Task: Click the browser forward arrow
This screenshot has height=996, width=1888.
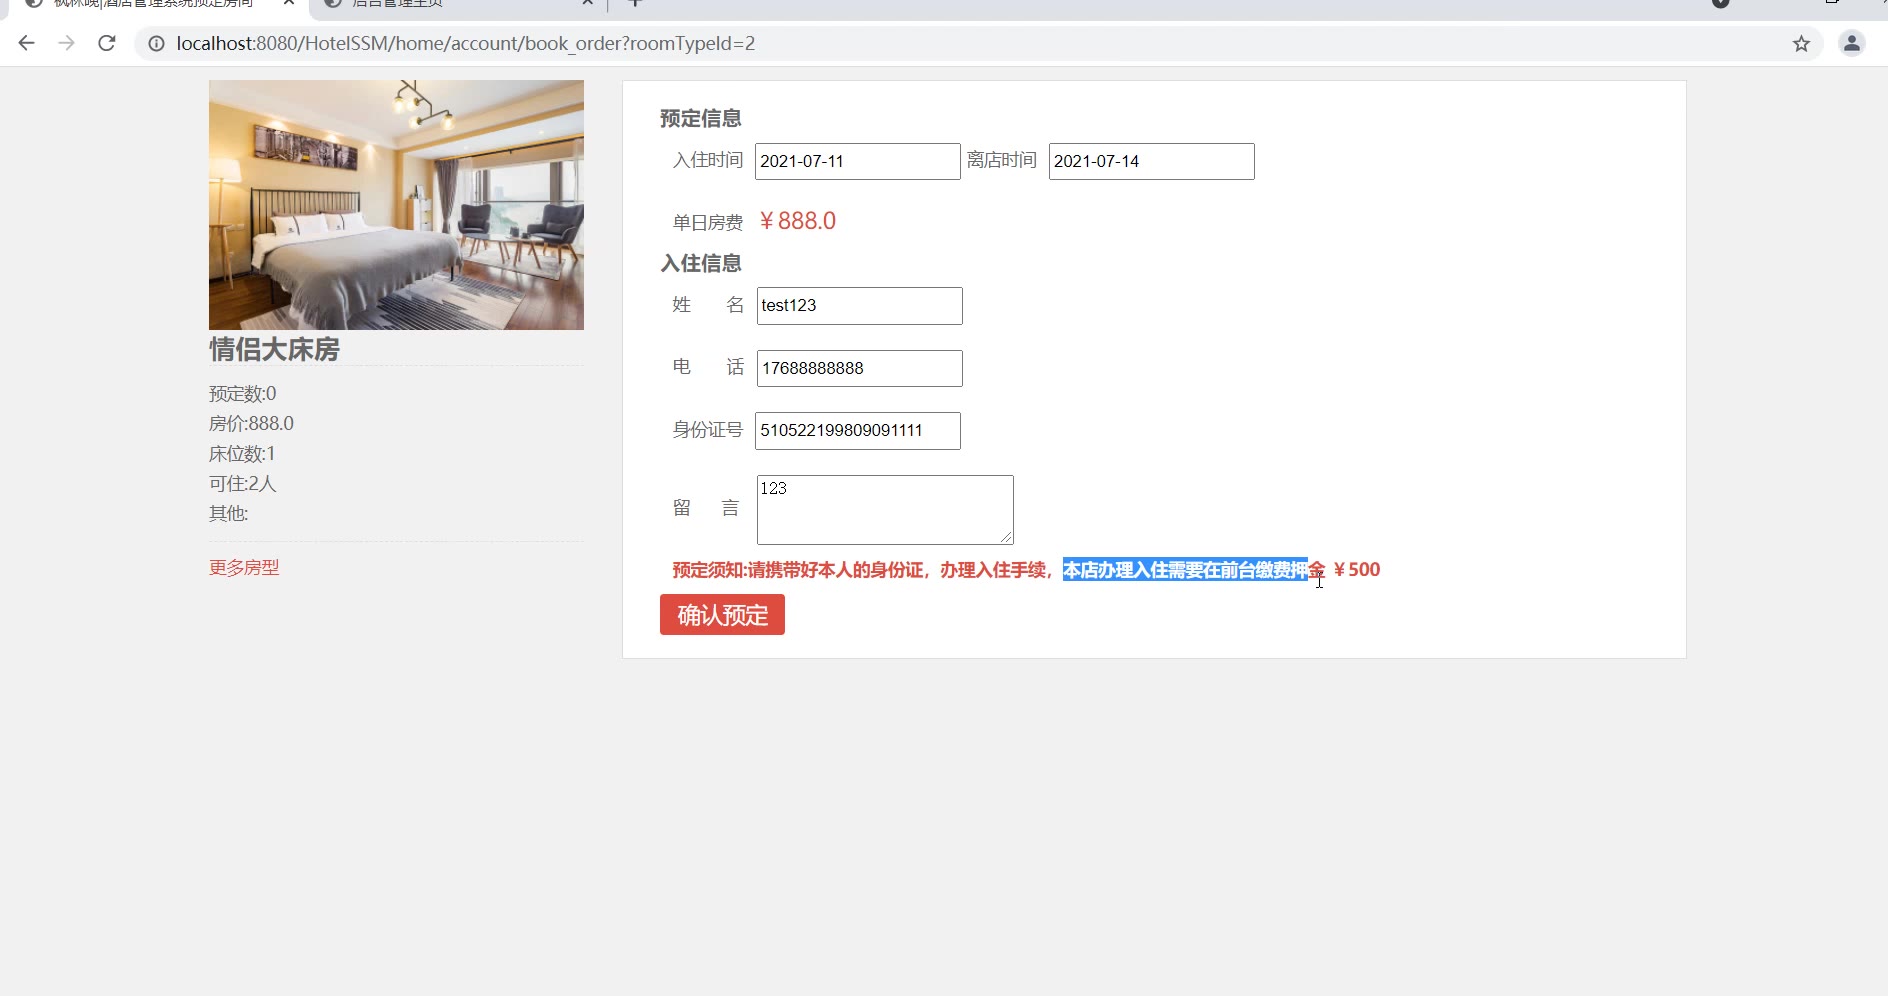Action: point(67,43)
